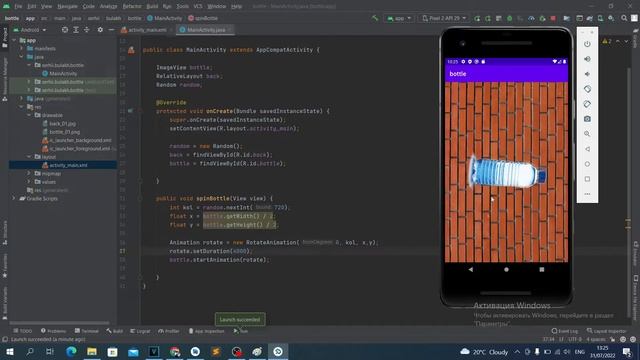Open the Profiler tool window
The height and width of the screenshot is (360, 640).
point(169,331)
